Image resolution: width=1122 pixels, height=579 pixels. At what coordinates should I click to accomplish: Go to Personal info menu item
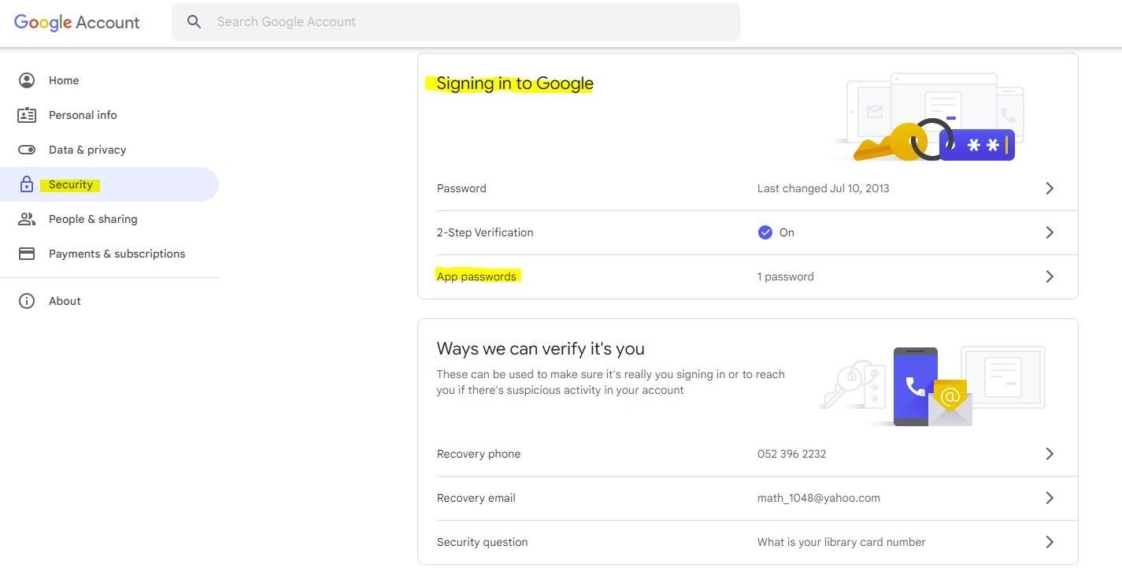83,115
